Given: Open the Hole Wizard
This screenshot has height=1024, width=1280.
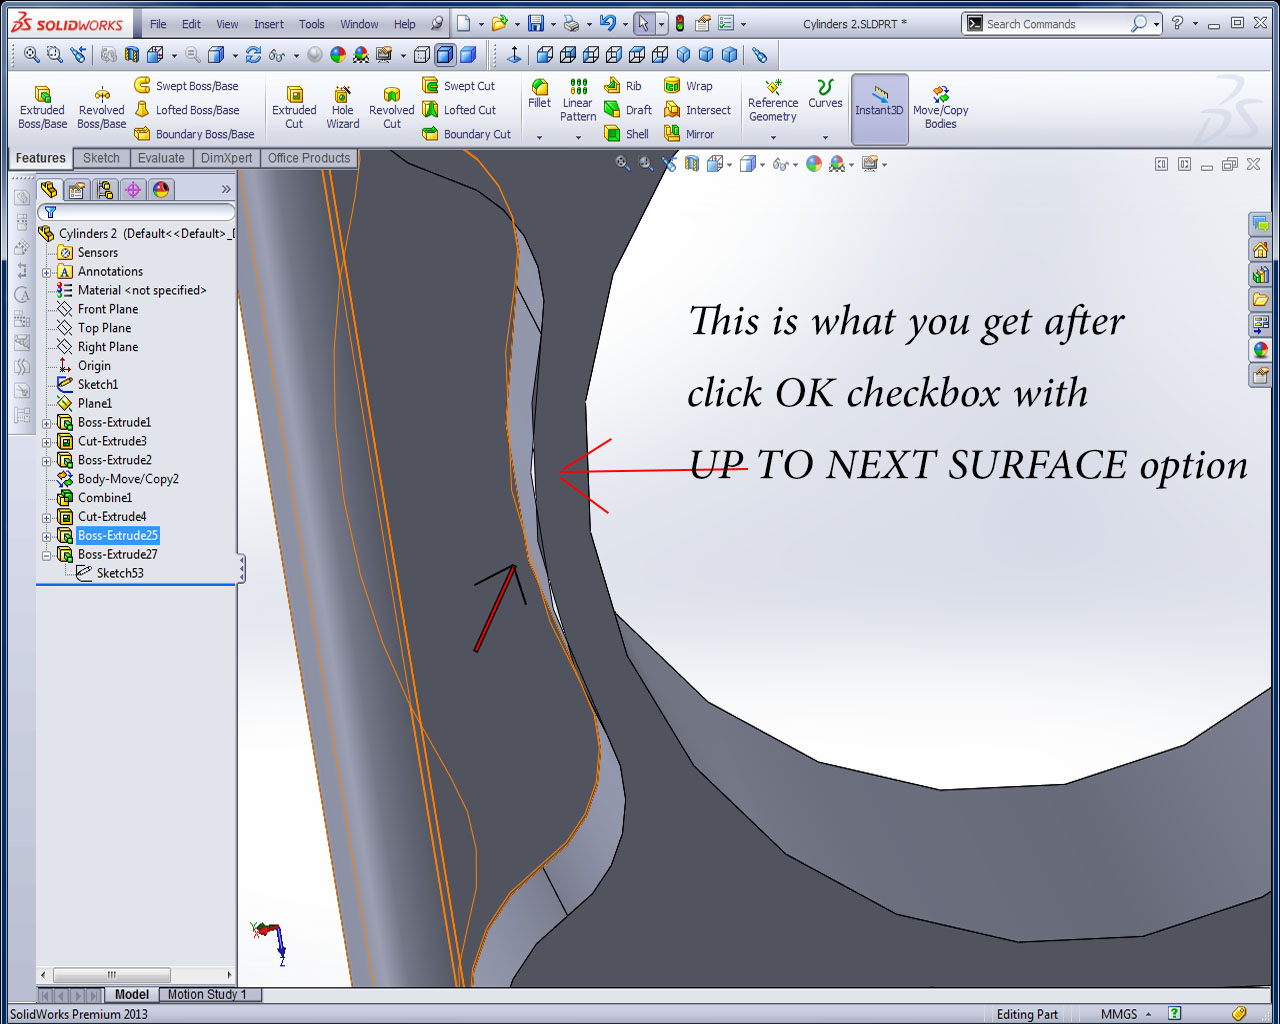Looking at the screenshot, I should coord(342,108).
